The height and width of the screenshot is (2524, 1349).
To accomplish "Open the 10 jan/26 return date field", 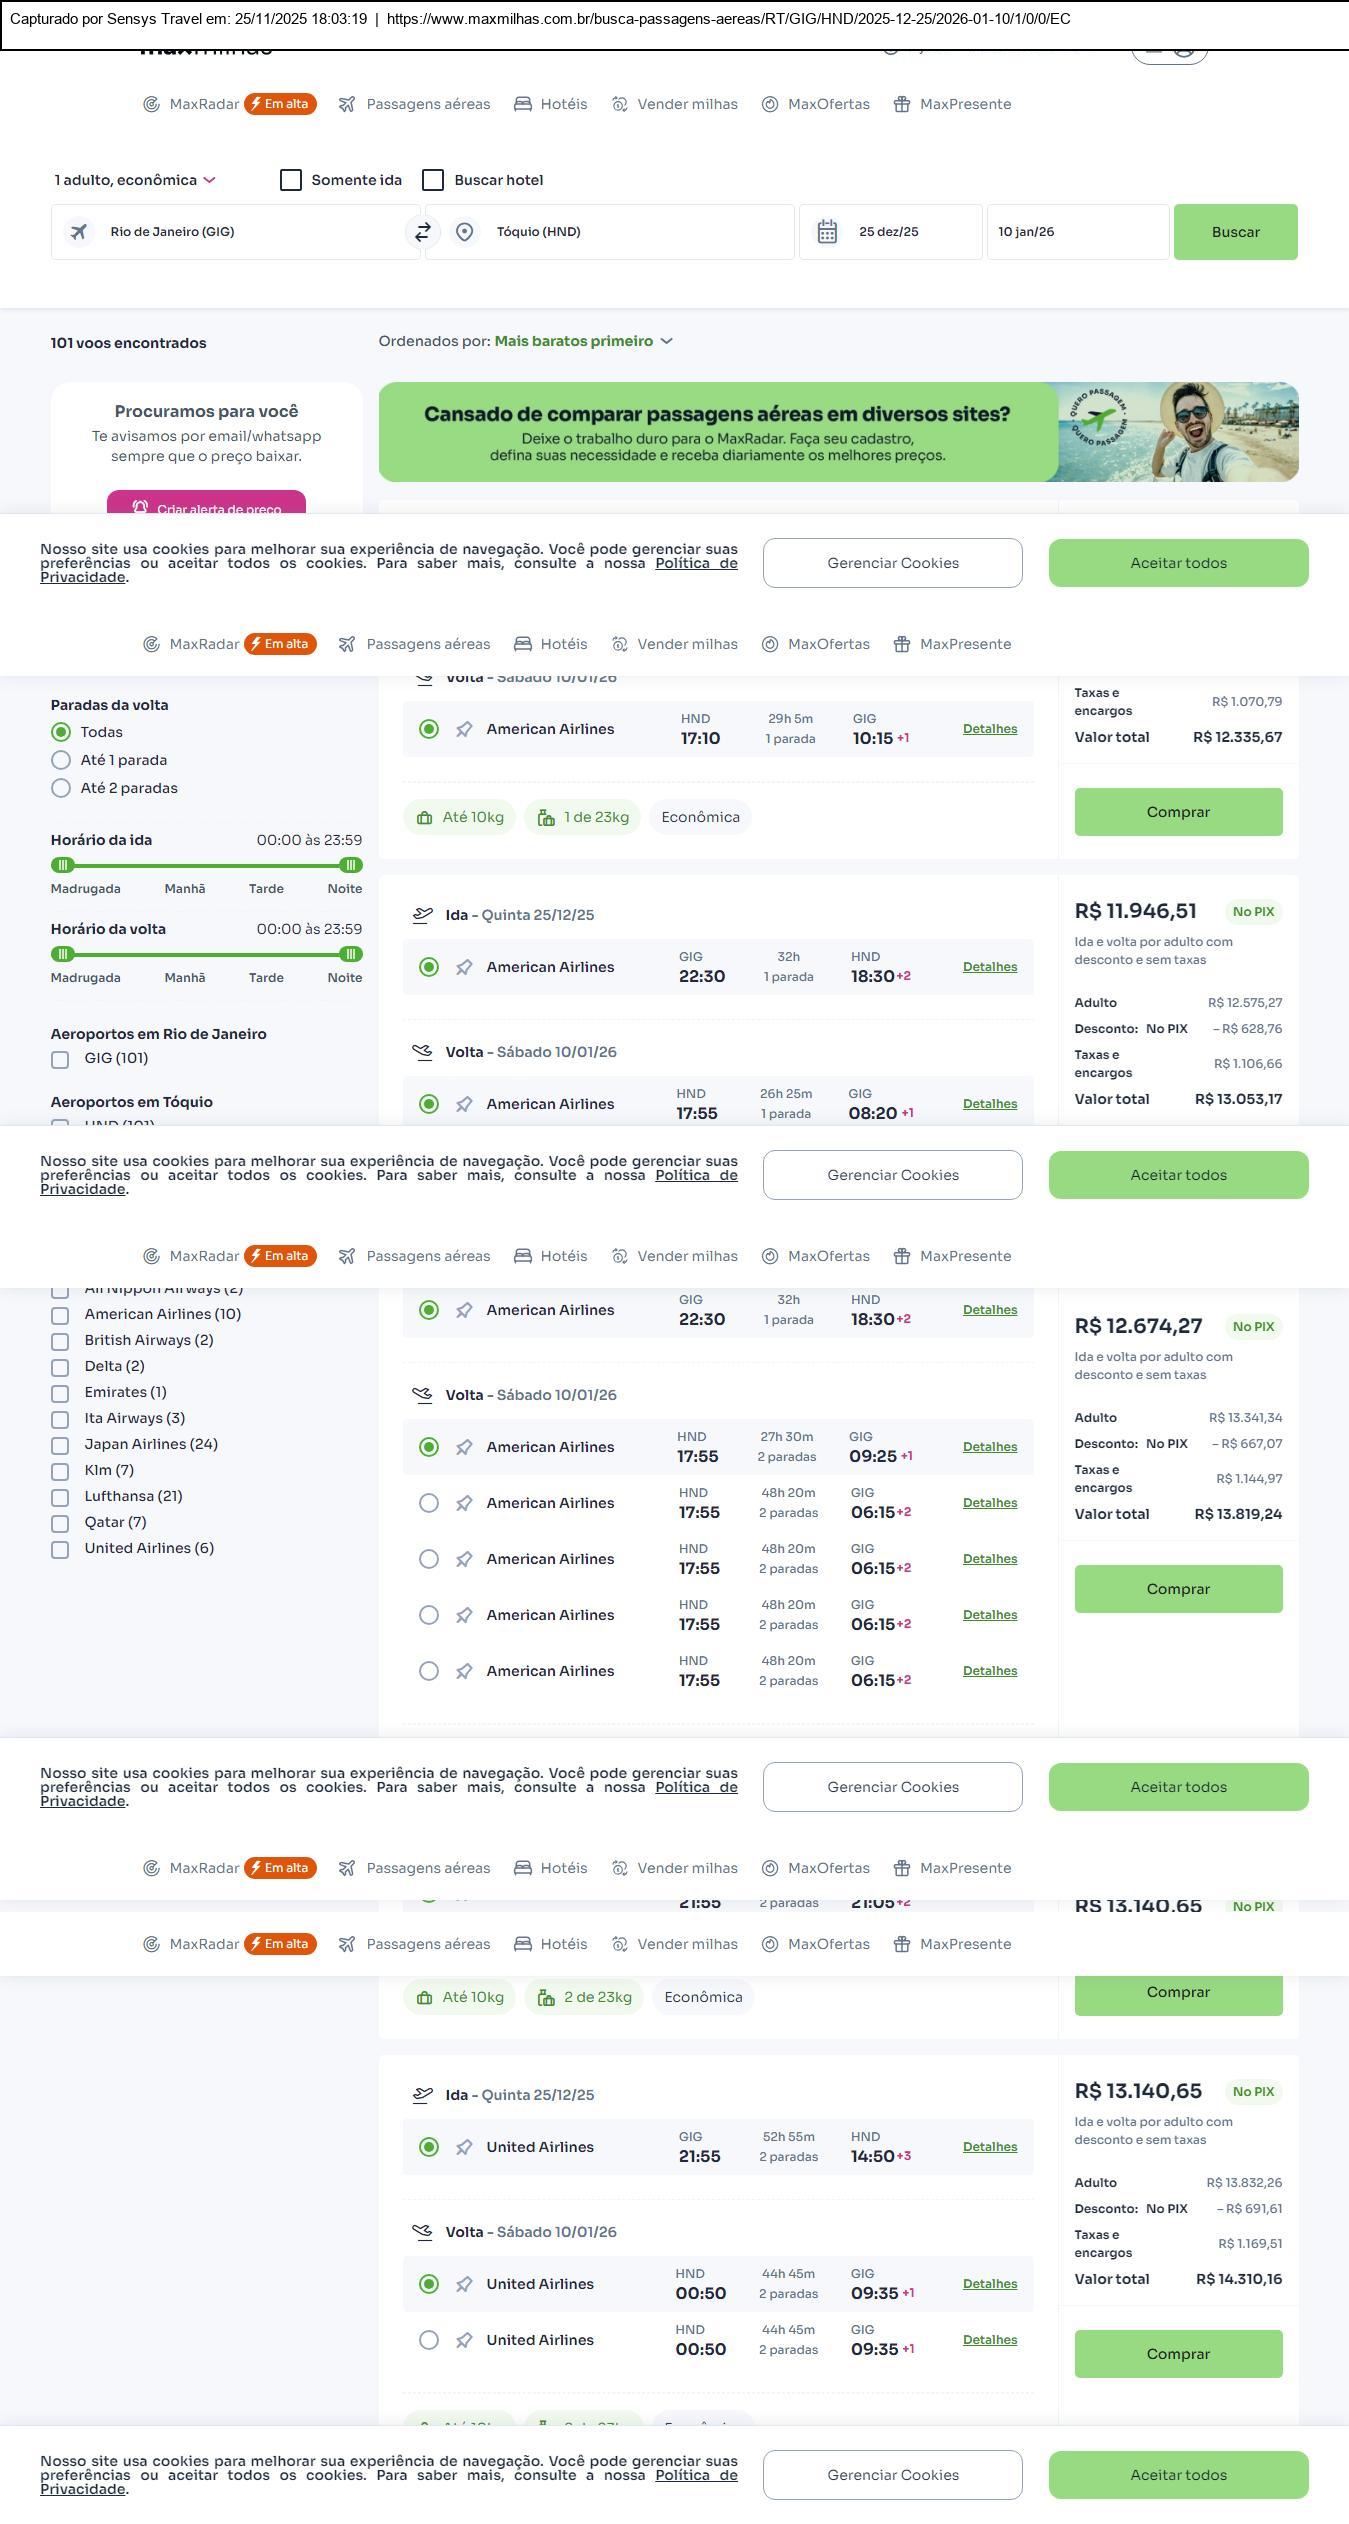I will coord(1077,232).
